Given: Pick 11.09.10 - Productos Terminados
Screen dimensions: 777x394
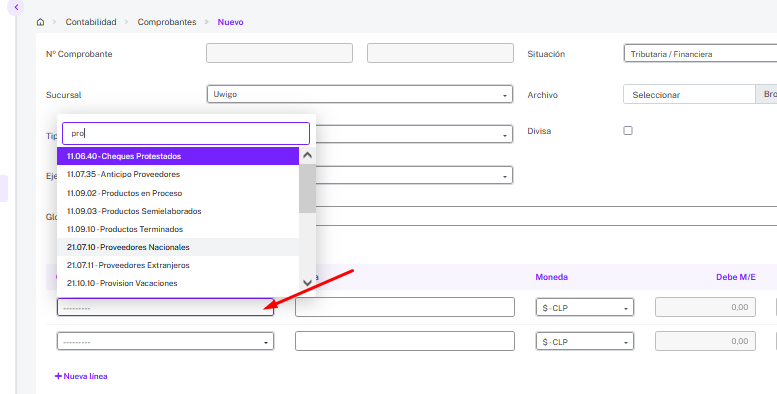Looking at the screenshot, I should point(178,229).
